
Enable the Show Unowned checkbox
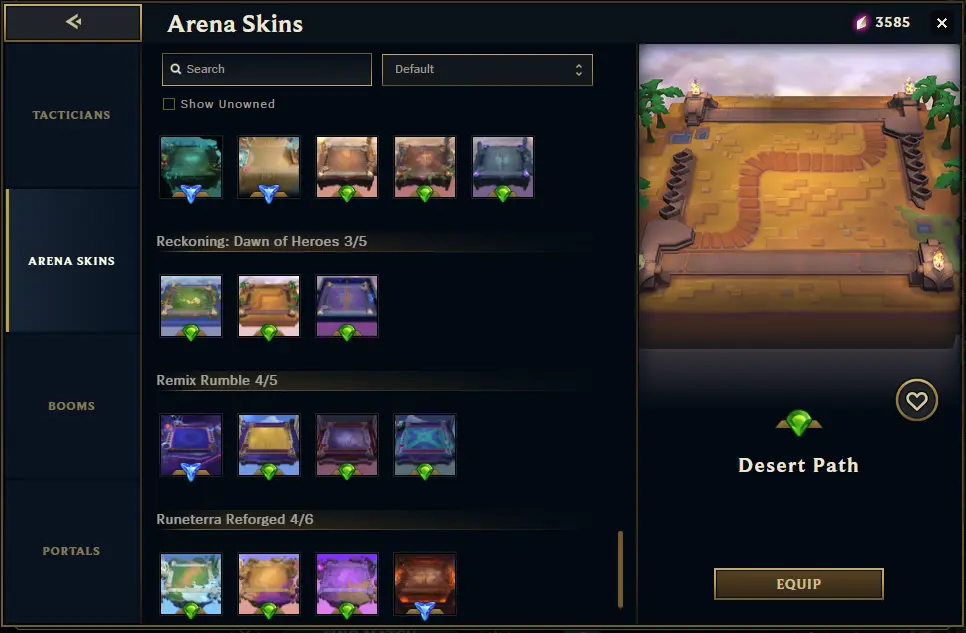pos(169,104)
